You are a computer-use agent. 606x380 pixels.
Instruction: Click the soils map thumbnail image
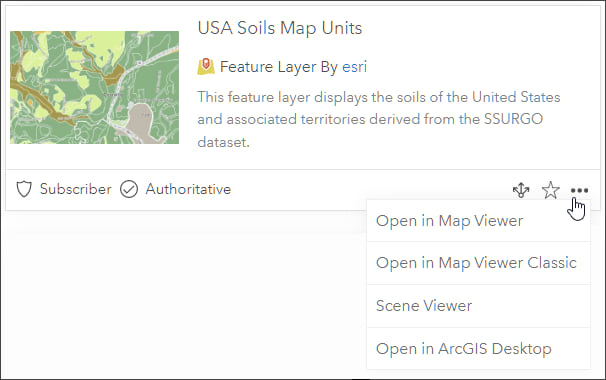point(94,87)
